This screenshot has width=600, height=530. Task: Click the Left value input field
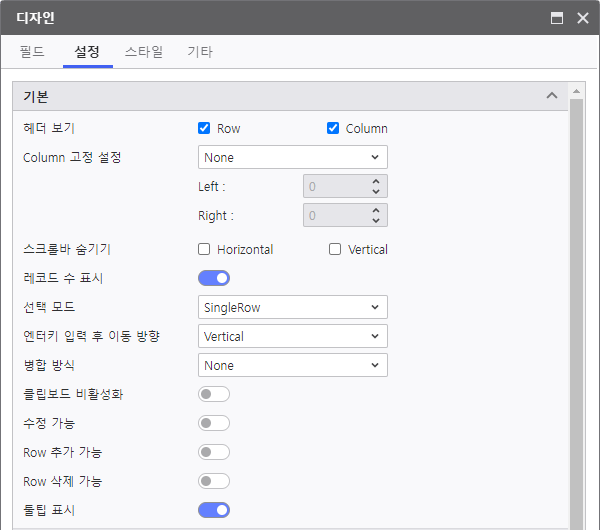pyautogui.click(x=336, y=186)
